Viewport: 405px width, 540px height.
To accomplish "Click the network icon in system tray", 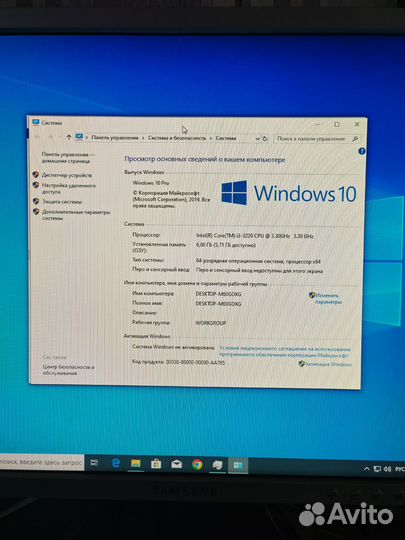I will (x=377, y=469).
